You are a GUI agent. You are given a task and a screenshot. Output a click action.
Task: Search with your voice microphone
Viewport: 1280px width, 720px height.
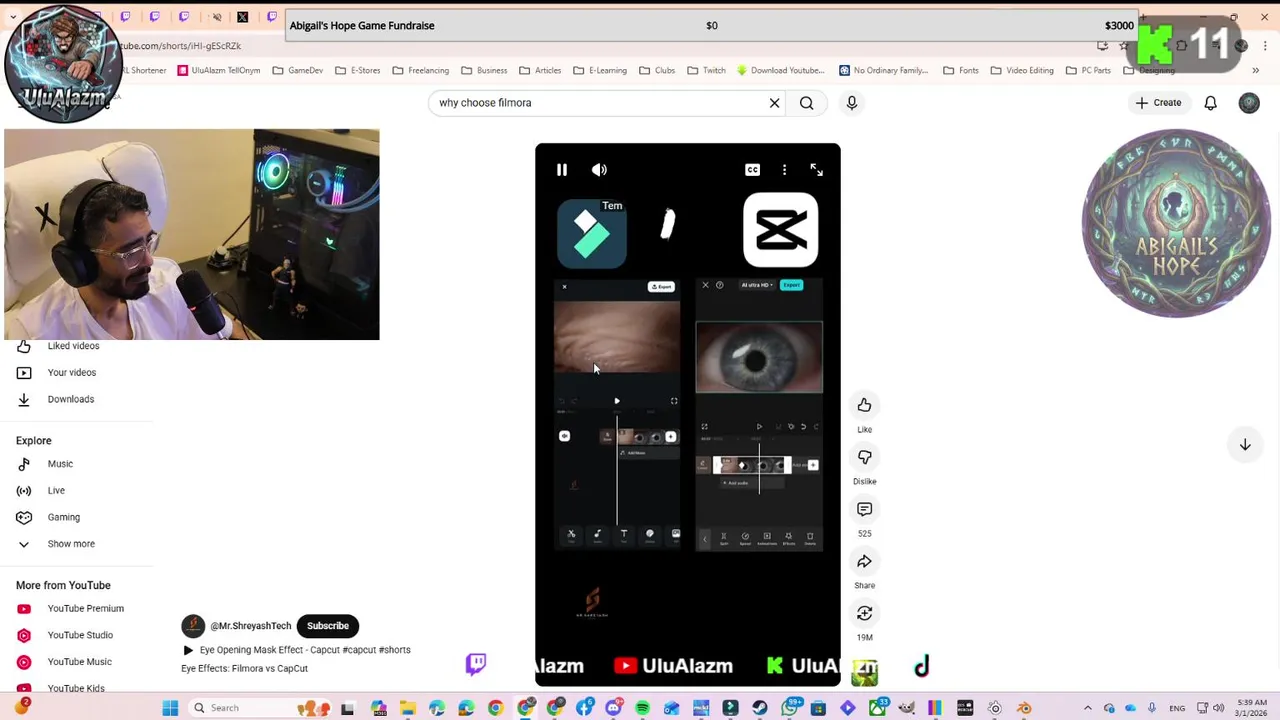coord(852,103)
